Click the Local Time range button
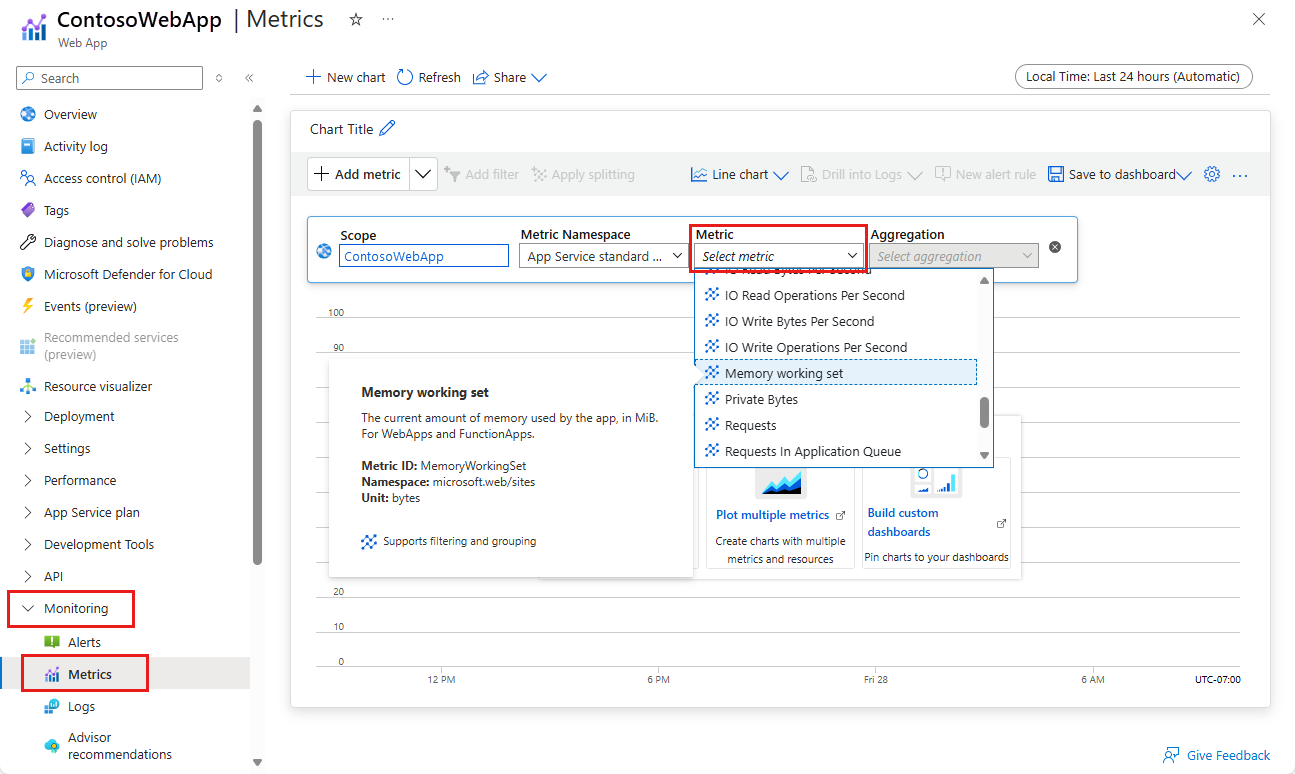Image resolution: width=1295 pixels, height=774 pixels. (x=1132, y=76)
